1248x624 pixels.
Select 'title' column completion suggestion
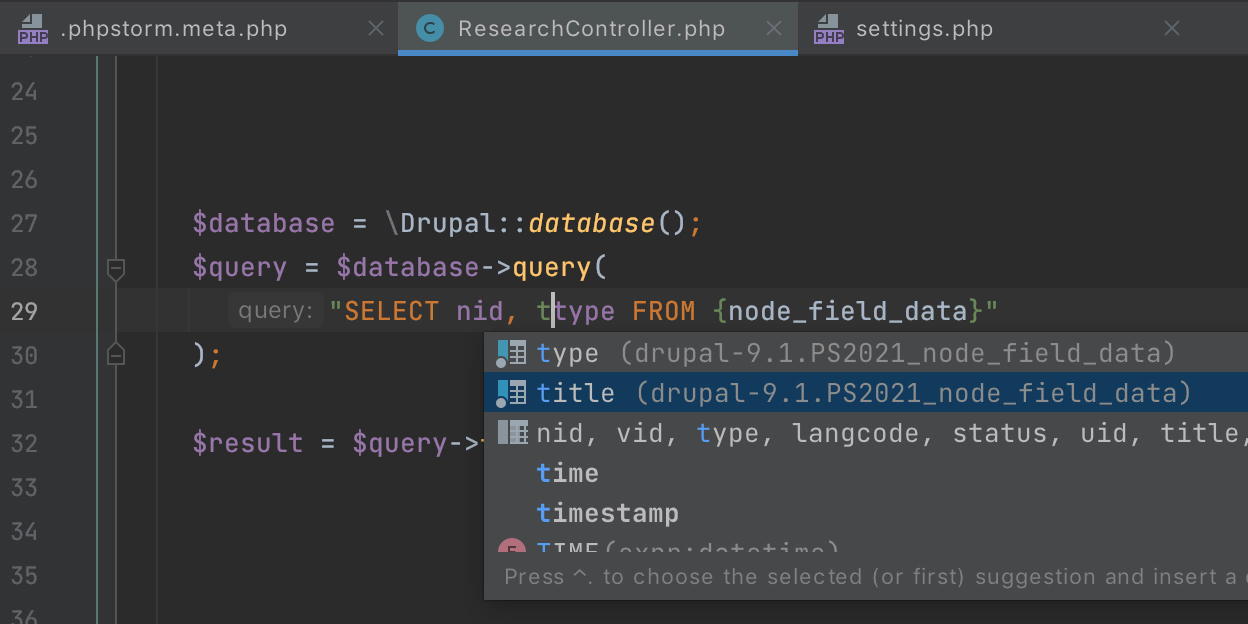(866, 393)
